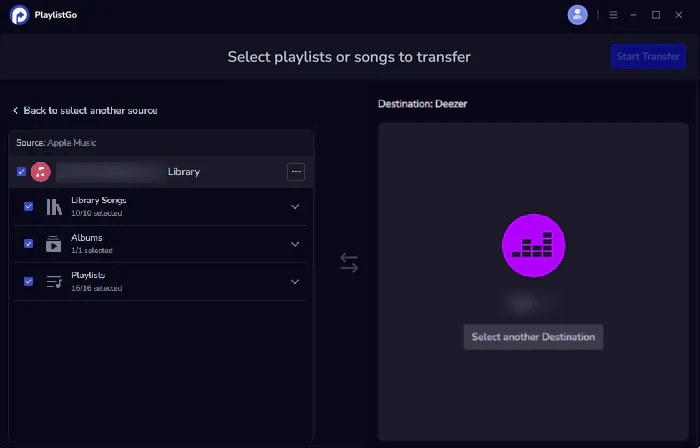This screenshot has height=448, width=700.
Task: Maximize the PlaylistGo window
Action: 656,15
